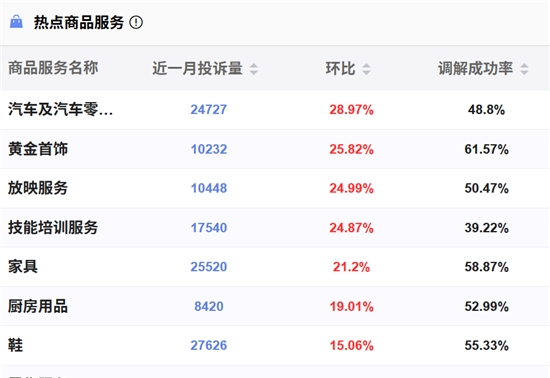Open complaint count 24727 link
Image resolution: width=550 pixels, height=378 pixels.
[209, 109]
